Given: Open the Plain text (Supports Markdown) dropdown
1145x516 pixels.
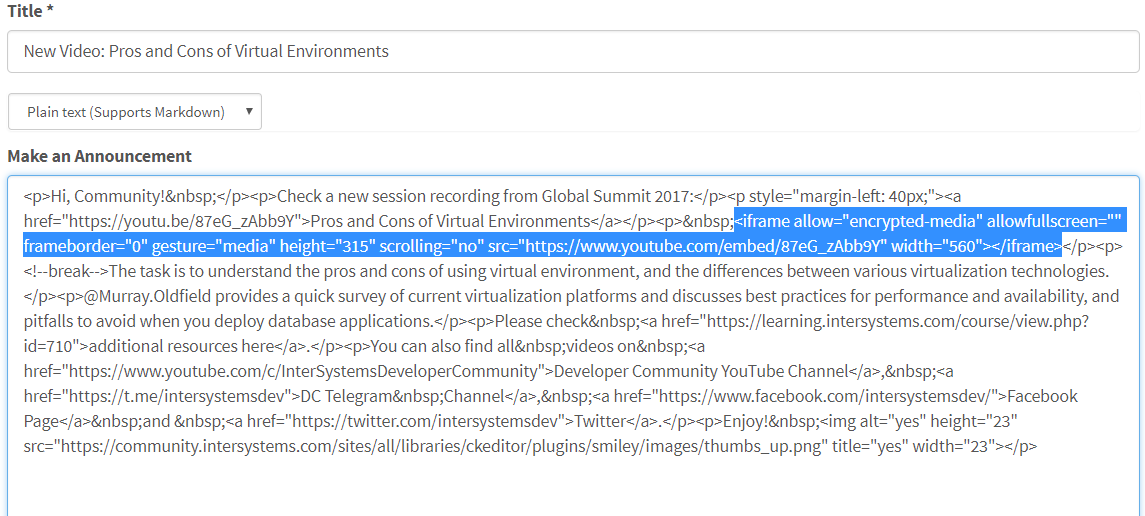Looking at the screenshot, I should tap(126, 112).
